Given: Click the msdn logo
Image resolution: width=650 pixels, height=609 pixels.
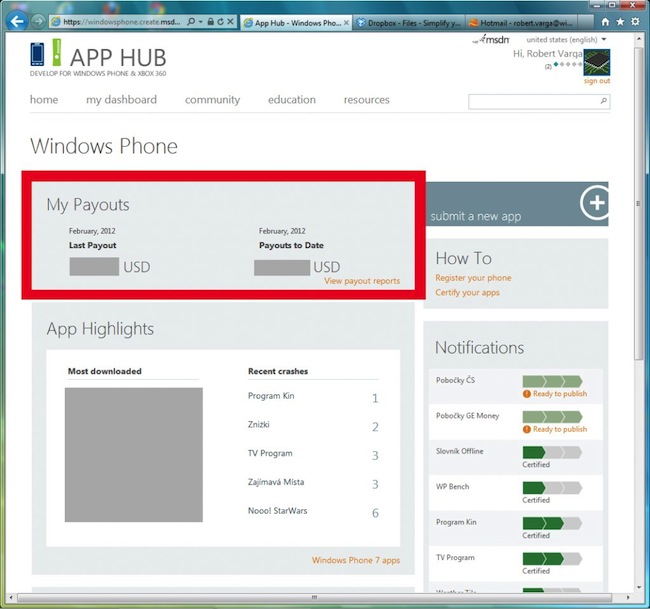Looking at the screenshot, I should coord(491,39).
